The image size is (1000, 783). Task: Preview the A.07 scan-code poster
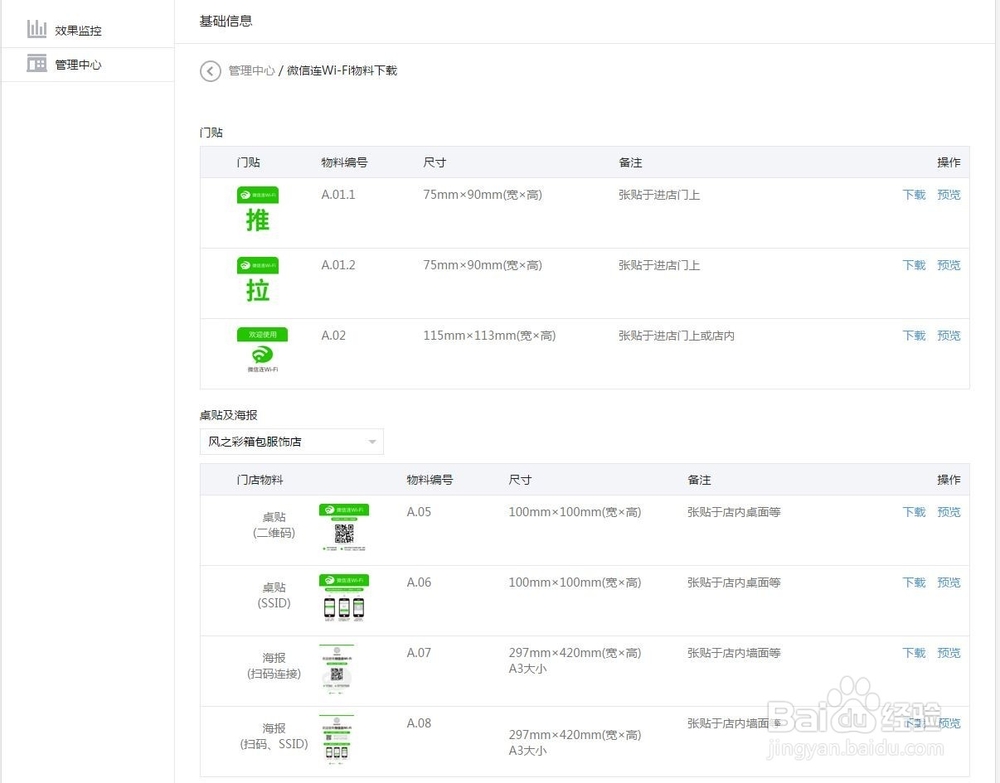click(948, 652)
